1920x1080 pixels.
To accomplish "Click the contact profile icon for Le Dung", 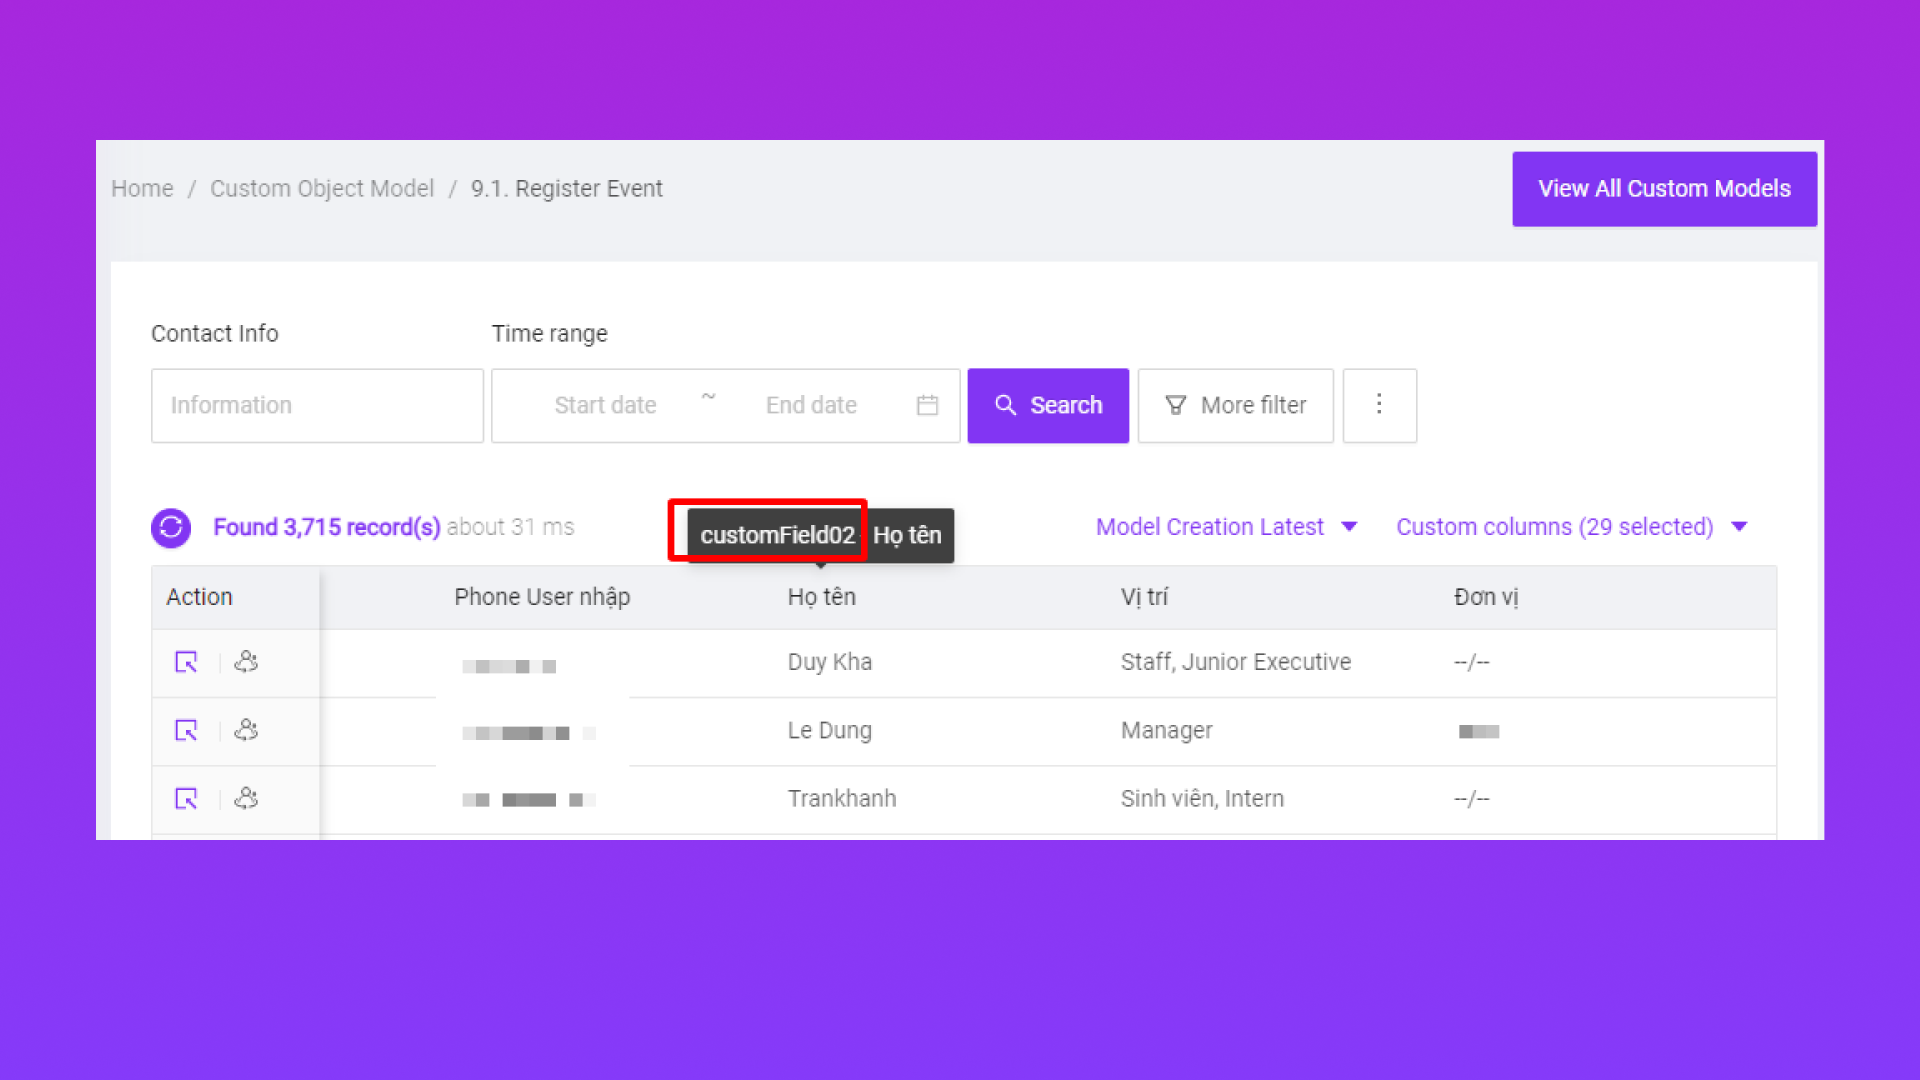I will (x=246, y=730).
